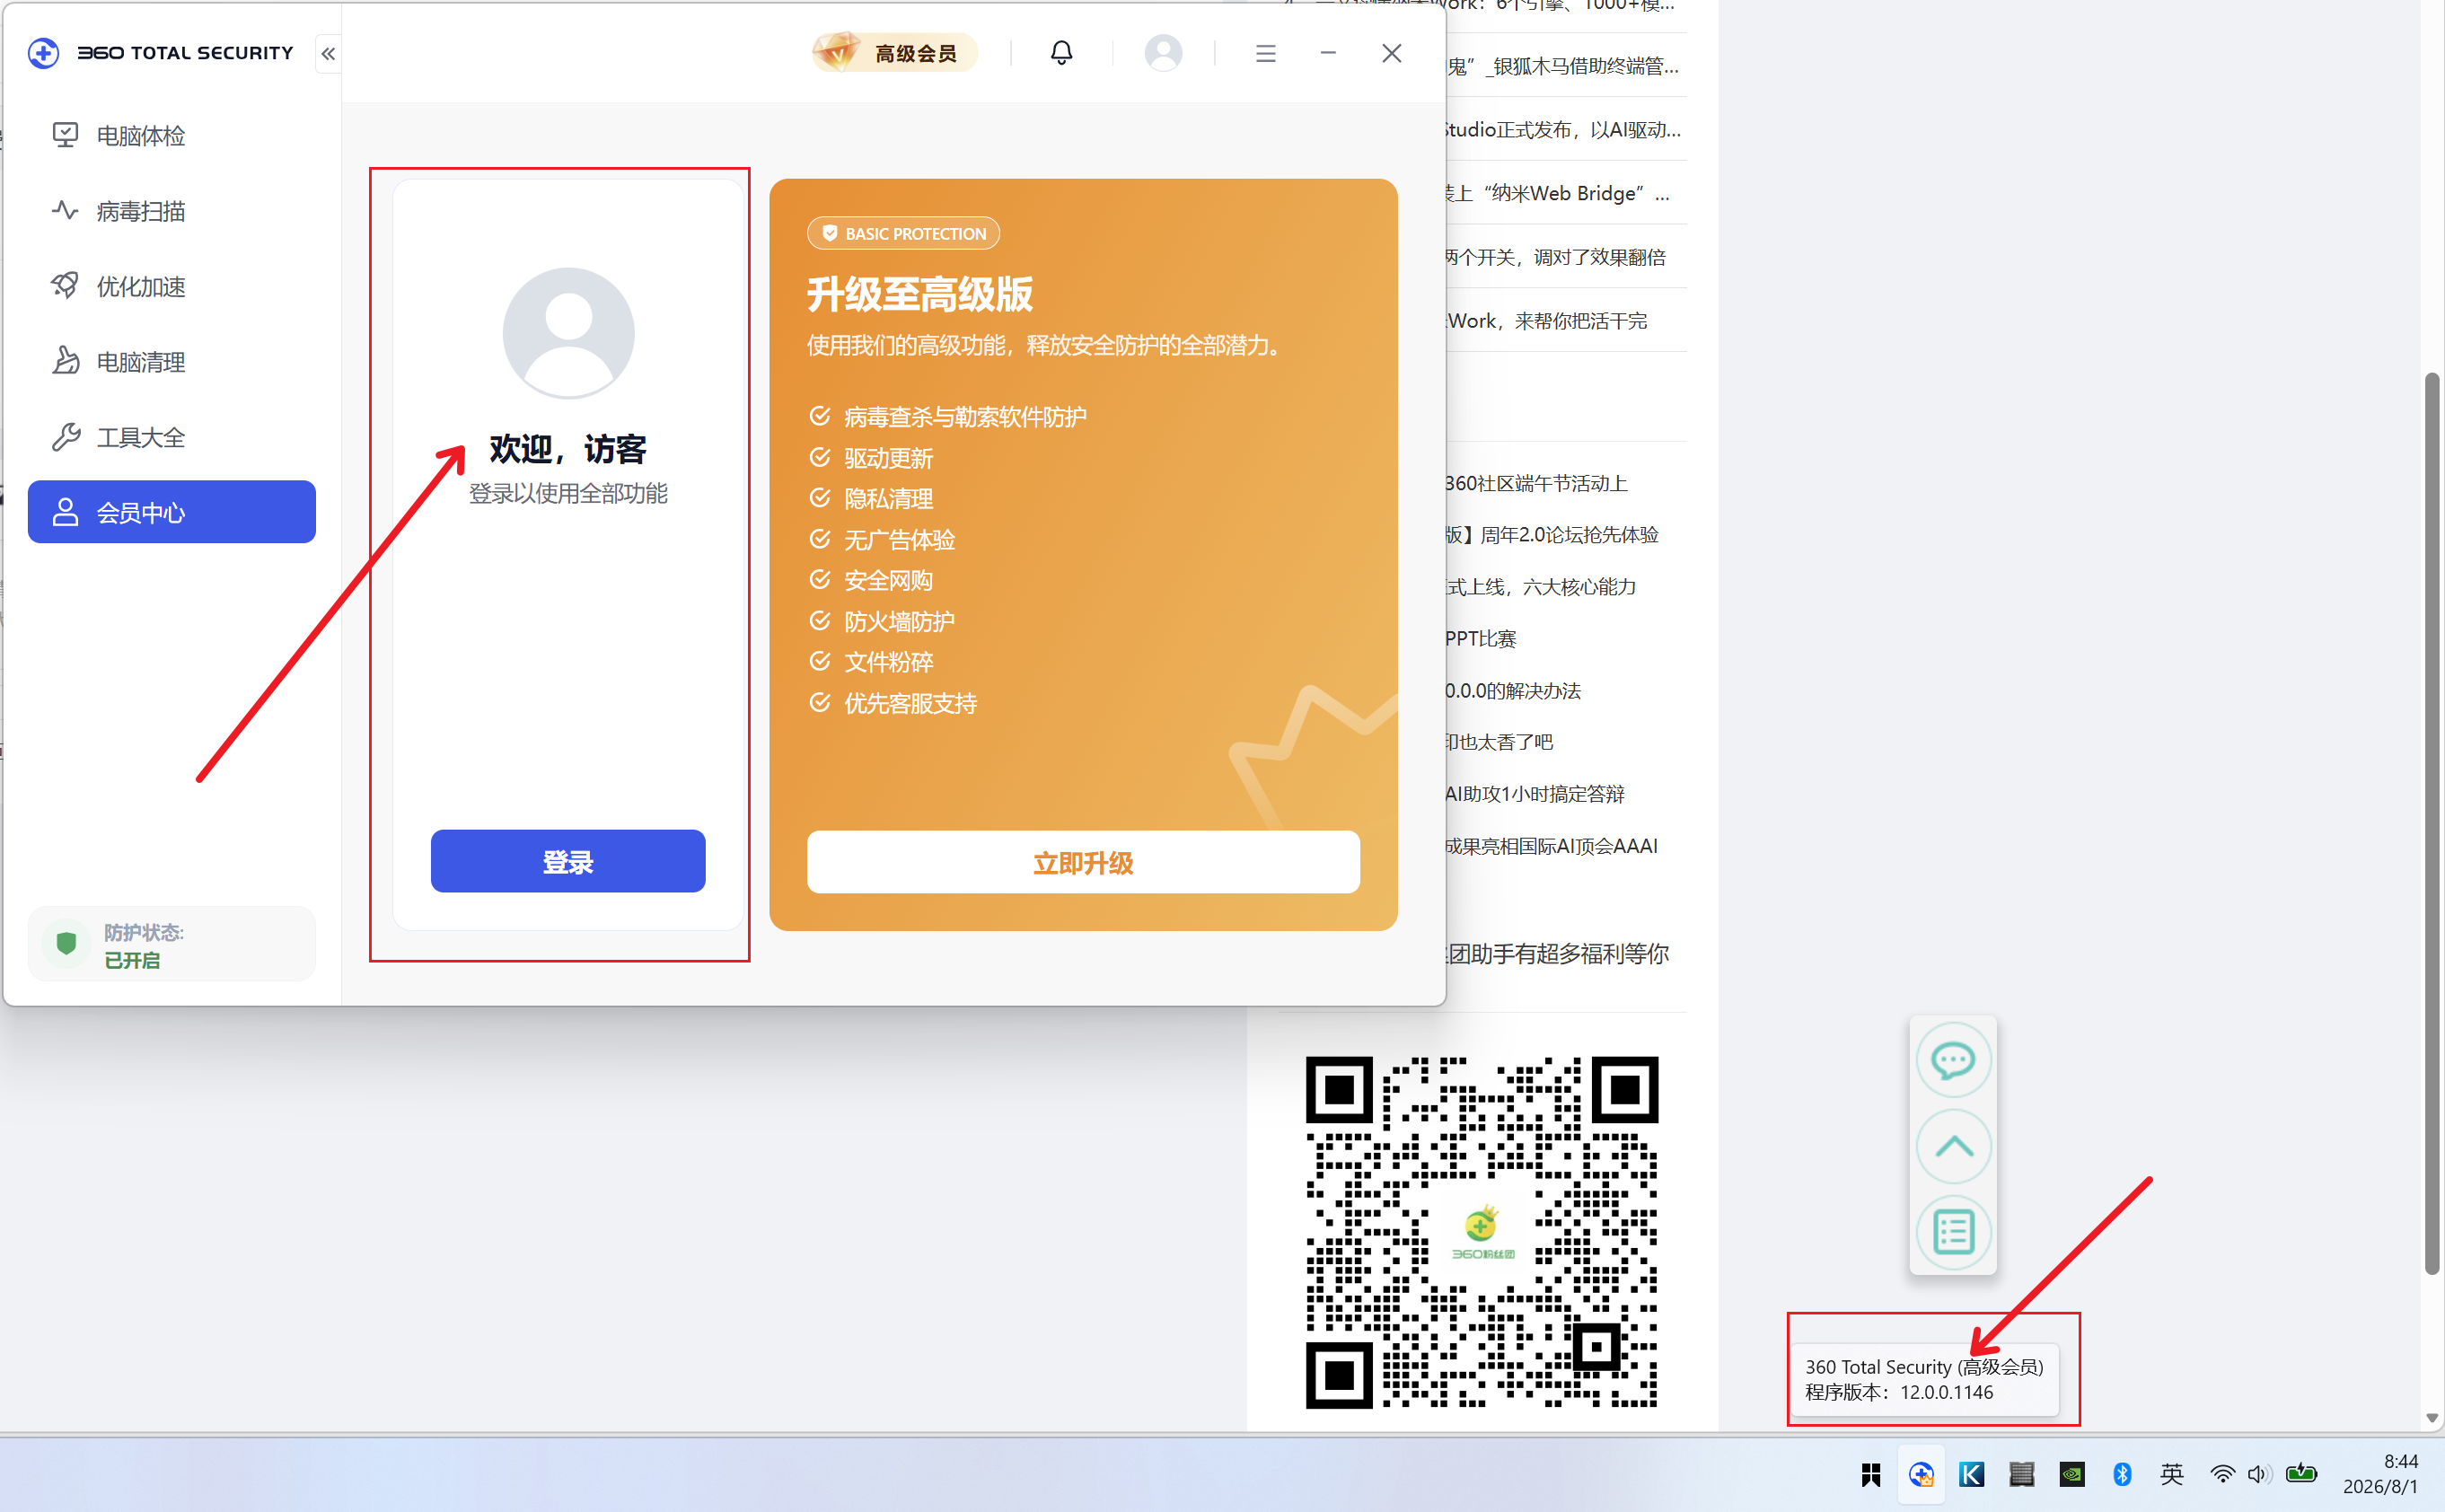Screen dimensions: 2445x1512
Task: Open the 优化加速 section
Action: click(x=172, y=286)
